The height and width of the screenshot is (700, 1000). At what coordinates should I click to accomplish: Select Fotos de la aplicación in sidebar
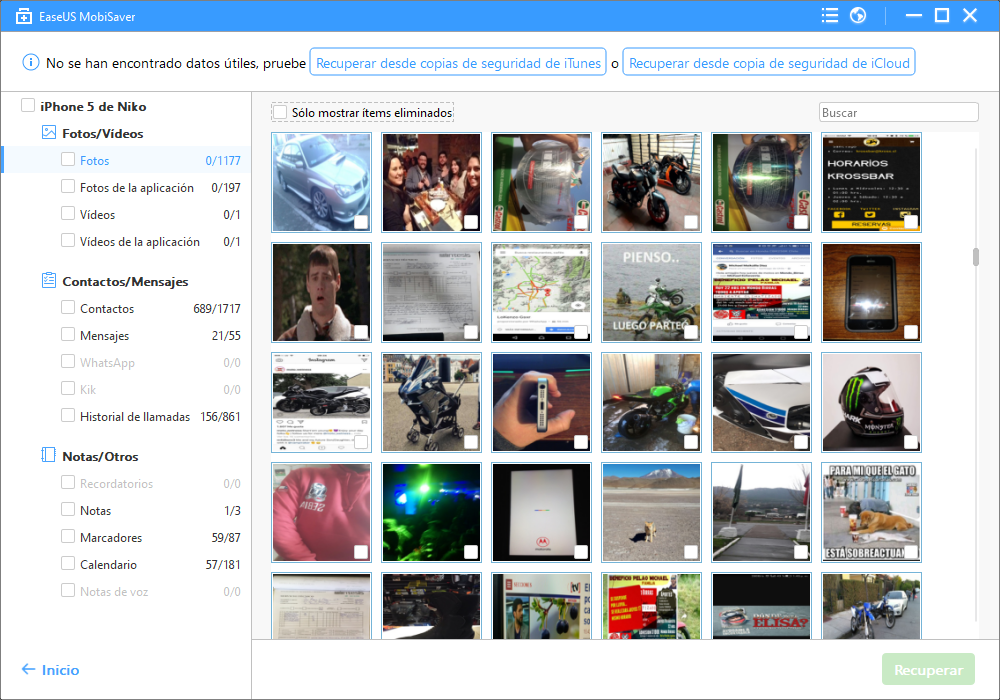click(136, 188)
